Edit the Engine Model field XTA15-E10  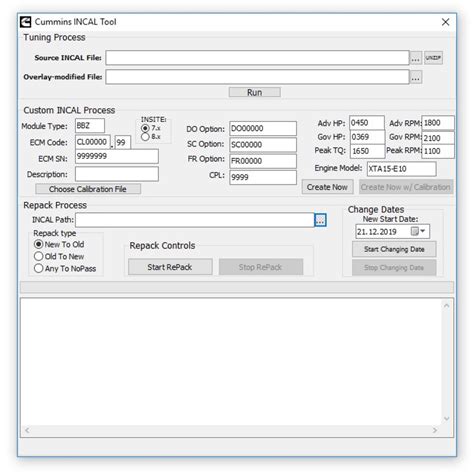(x=401, y=169)
